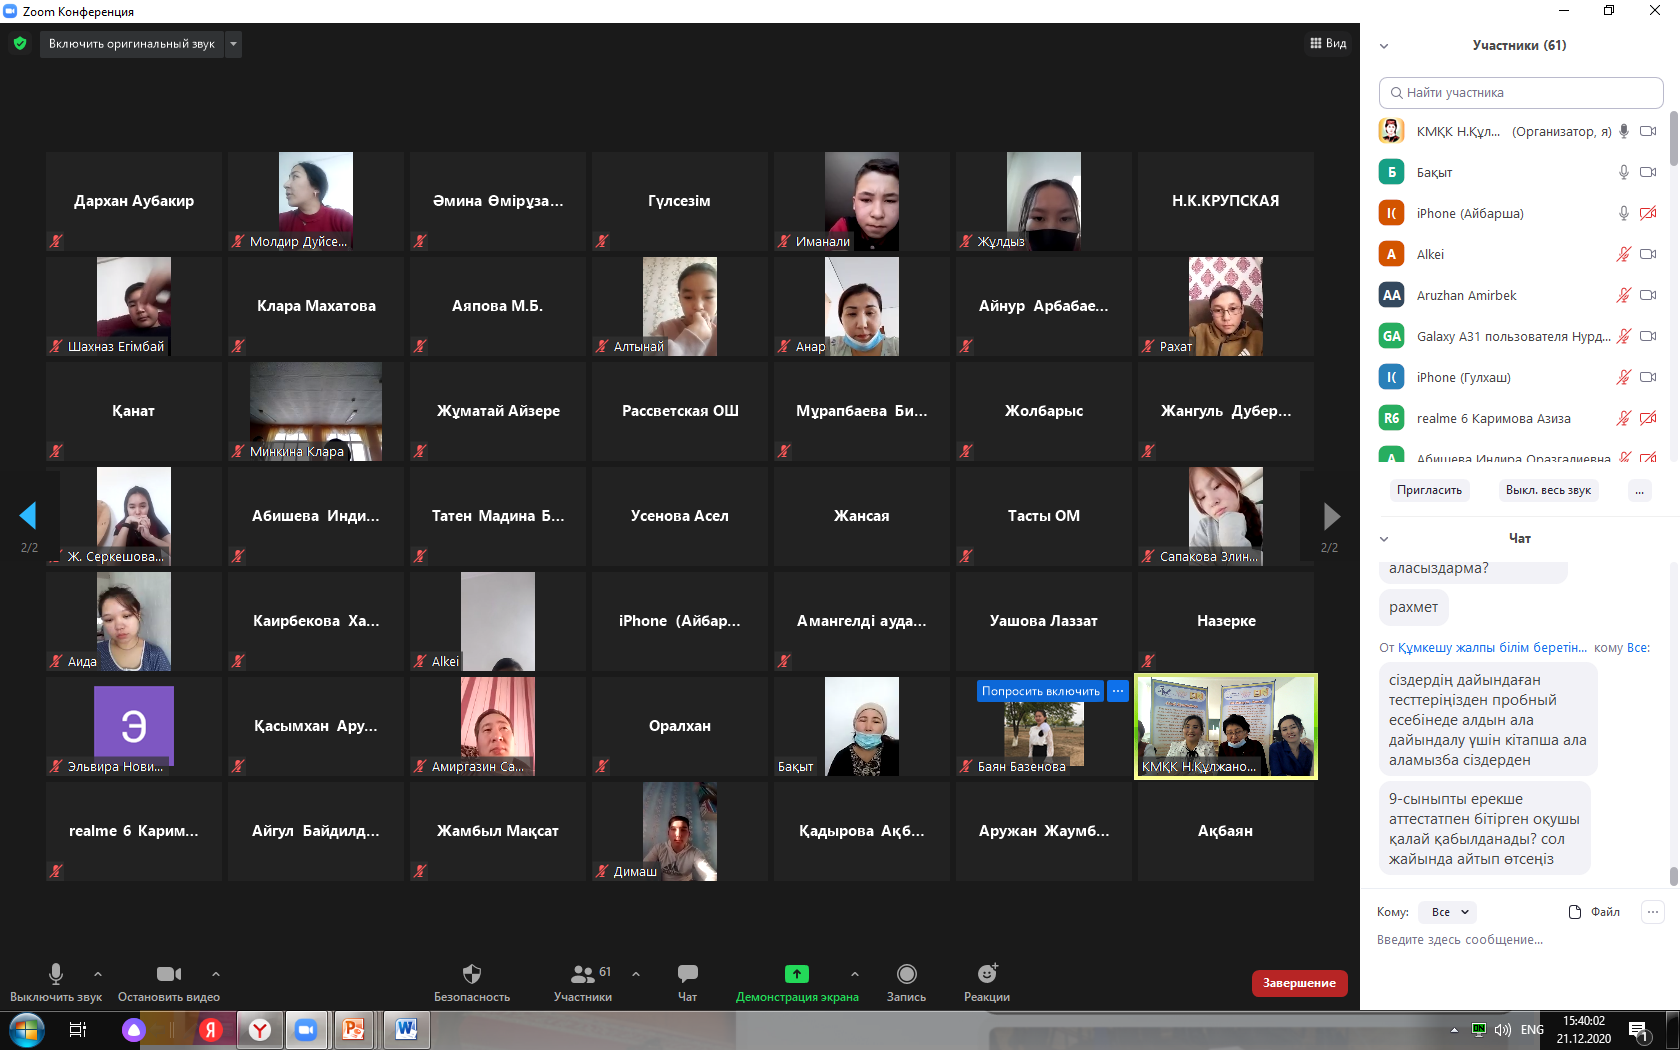The height and width of the screenshot is (1050, 1680).
Task: Open the Security (Безопасность) shield icon
Action: coord(472,974)
